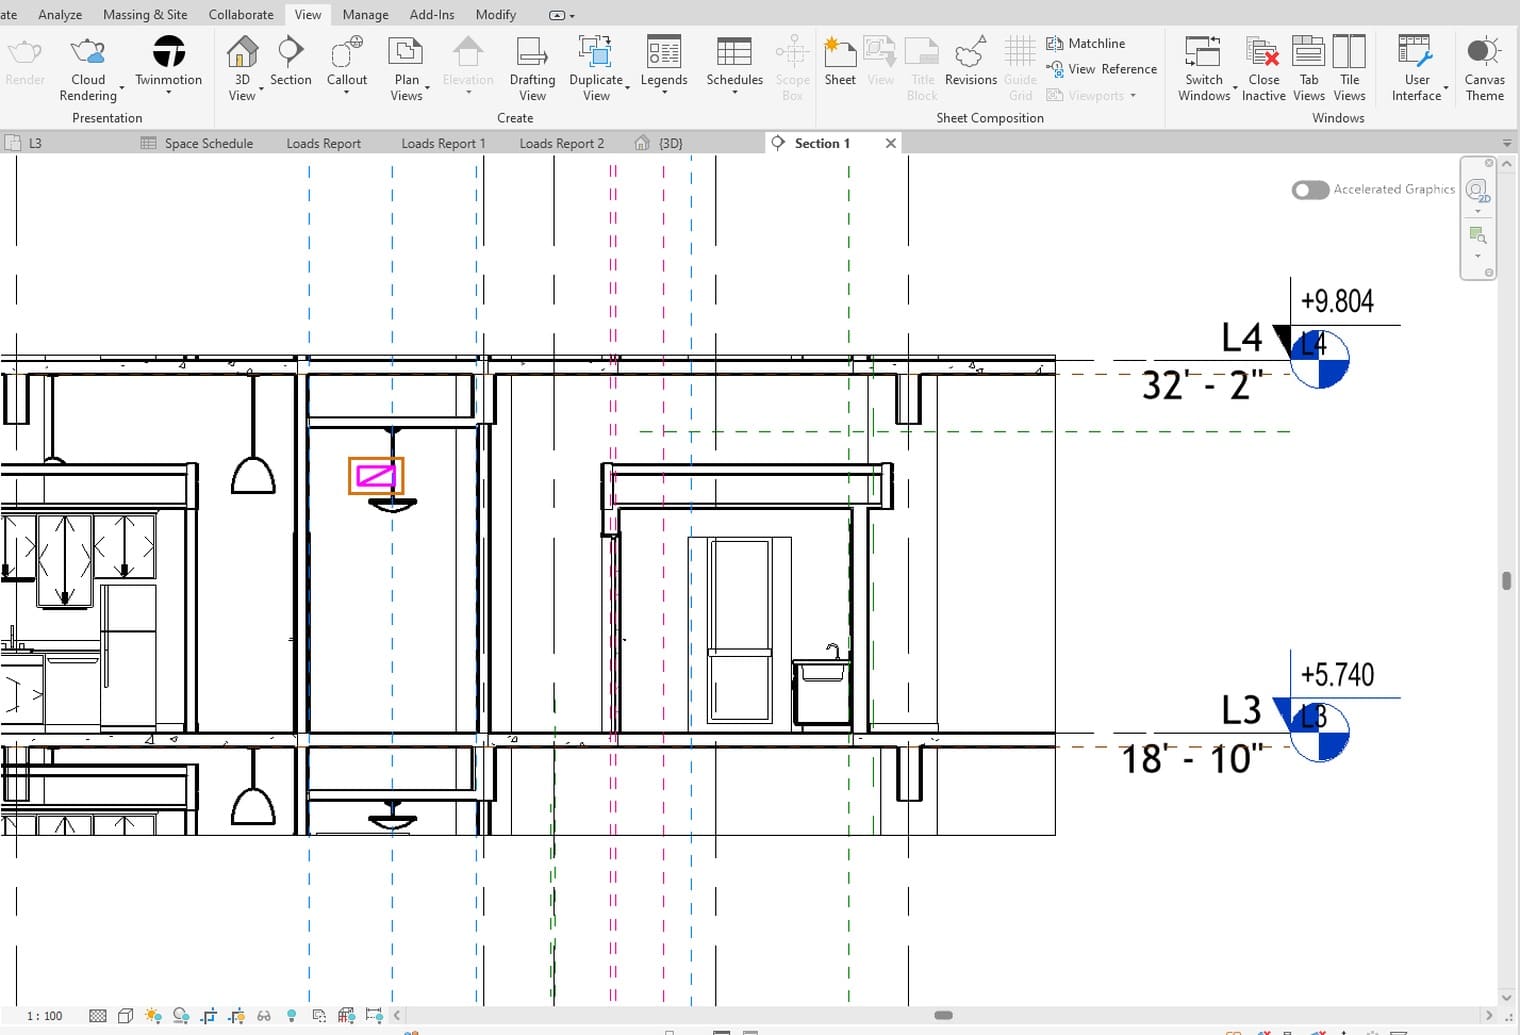The height and width of the screenshot is (1035, 1520).
Task: Open the Legends tool
Action: 664,60
